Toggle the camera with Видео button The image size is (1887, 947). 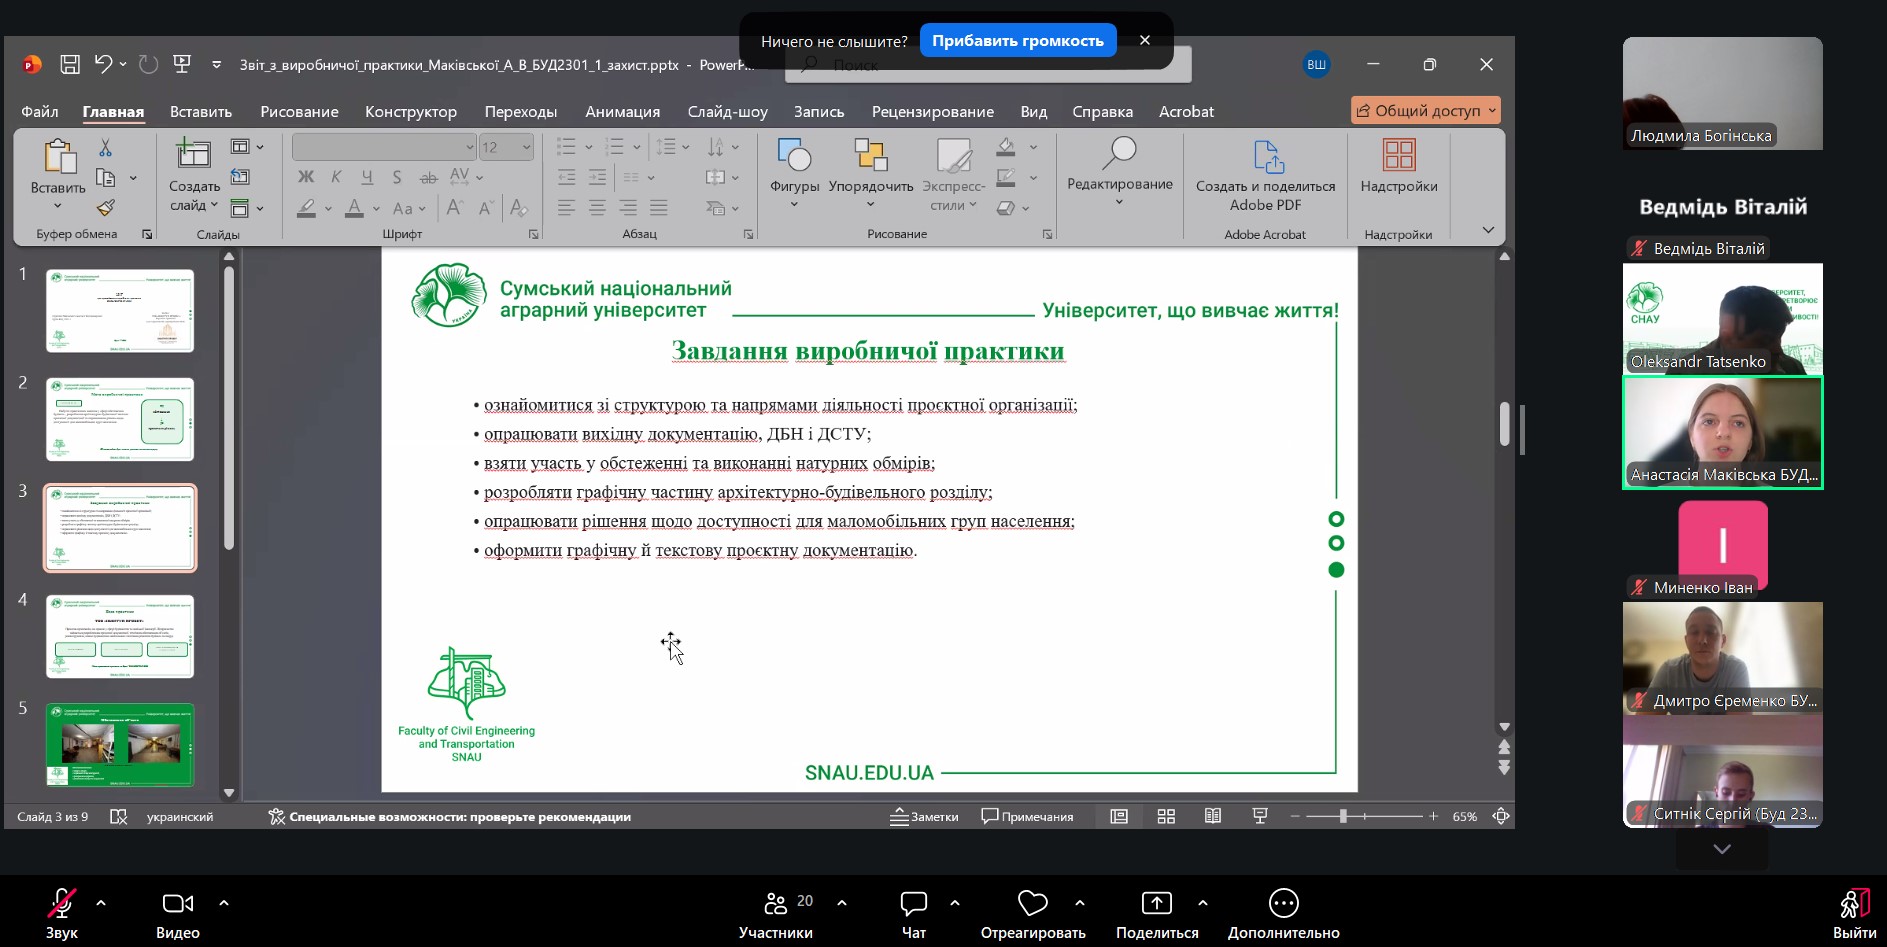pyautogui.click(x=178, y=914)
